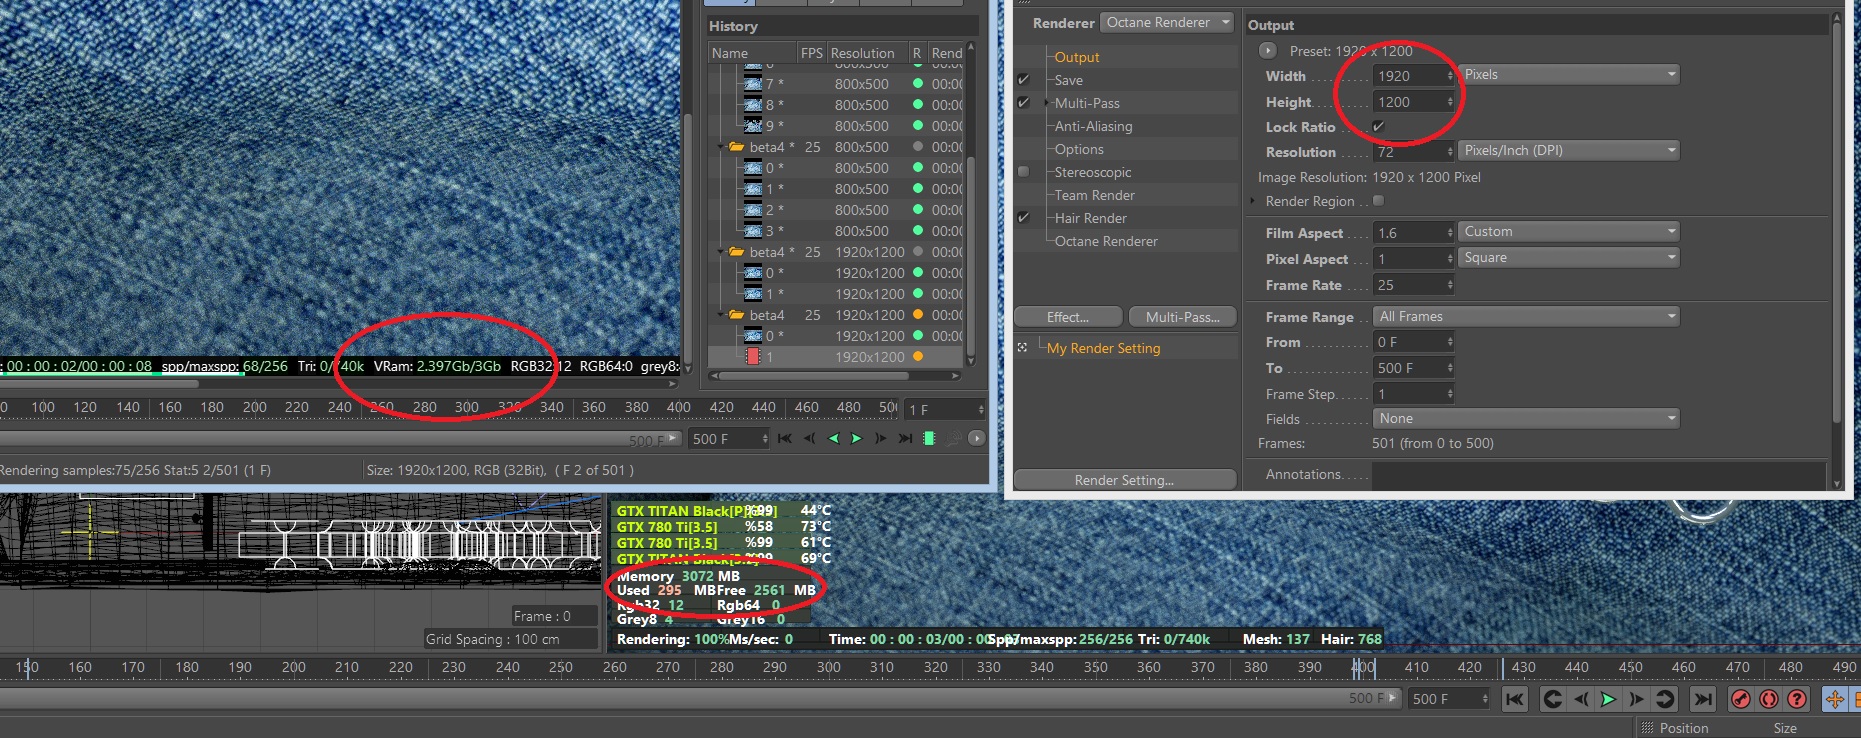Open the Pixel Aspect Square dropdown
Viewport: 1861px width, 738px height.
(x=1569, y=258)
